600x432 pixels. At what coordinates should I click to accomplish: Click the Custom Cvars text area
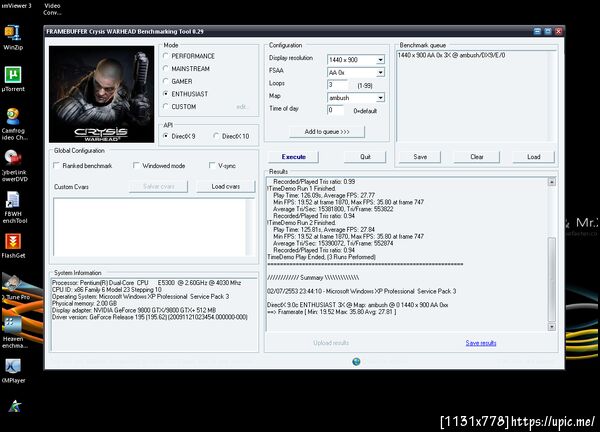click(153, 227)
